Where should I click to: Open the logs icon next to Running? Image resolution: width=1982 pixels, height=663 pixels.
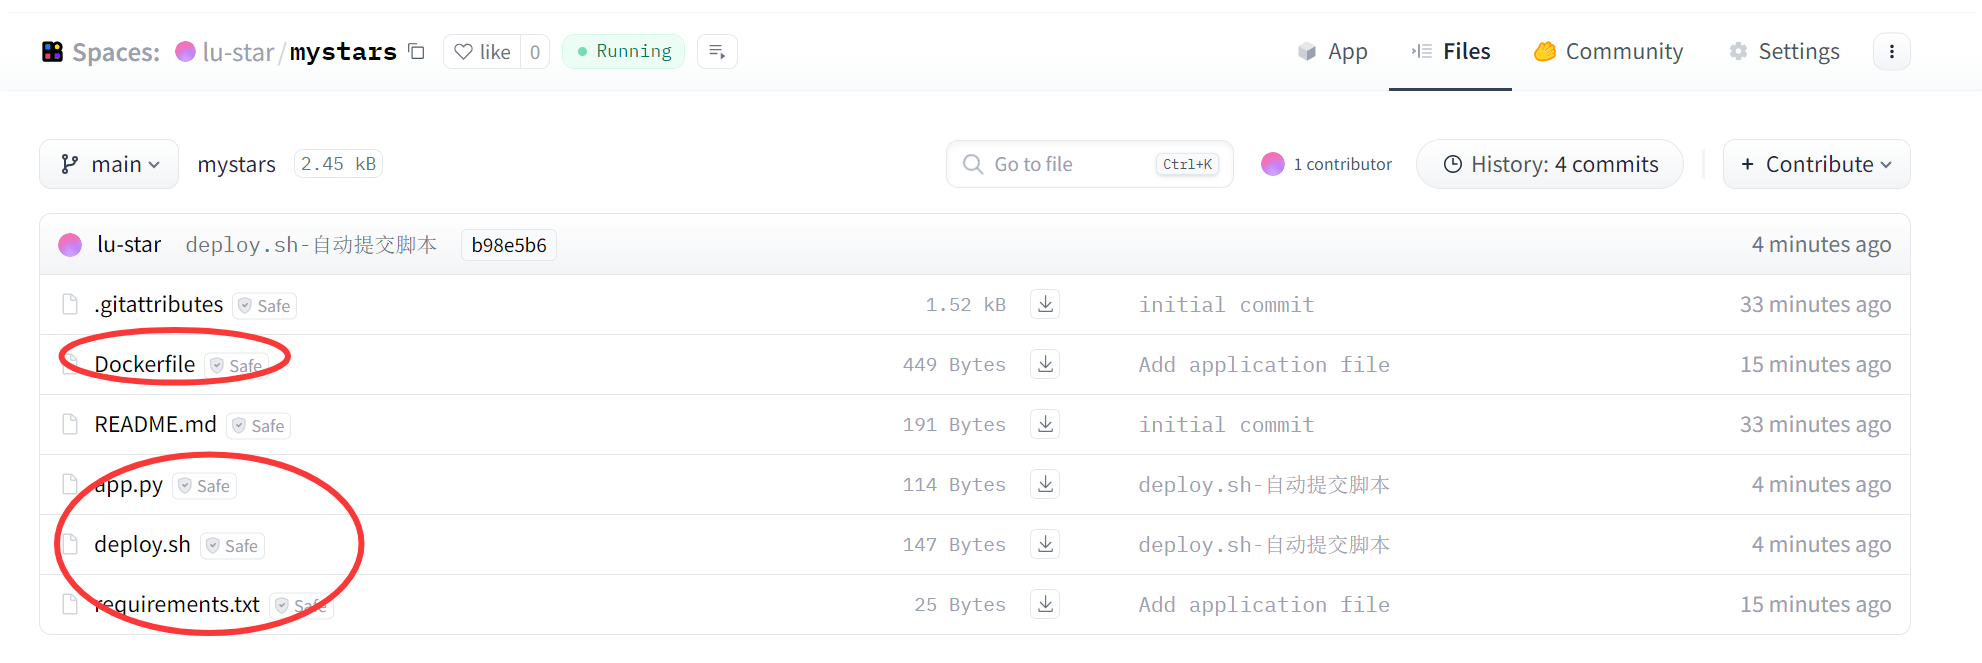tap(717, 52)
